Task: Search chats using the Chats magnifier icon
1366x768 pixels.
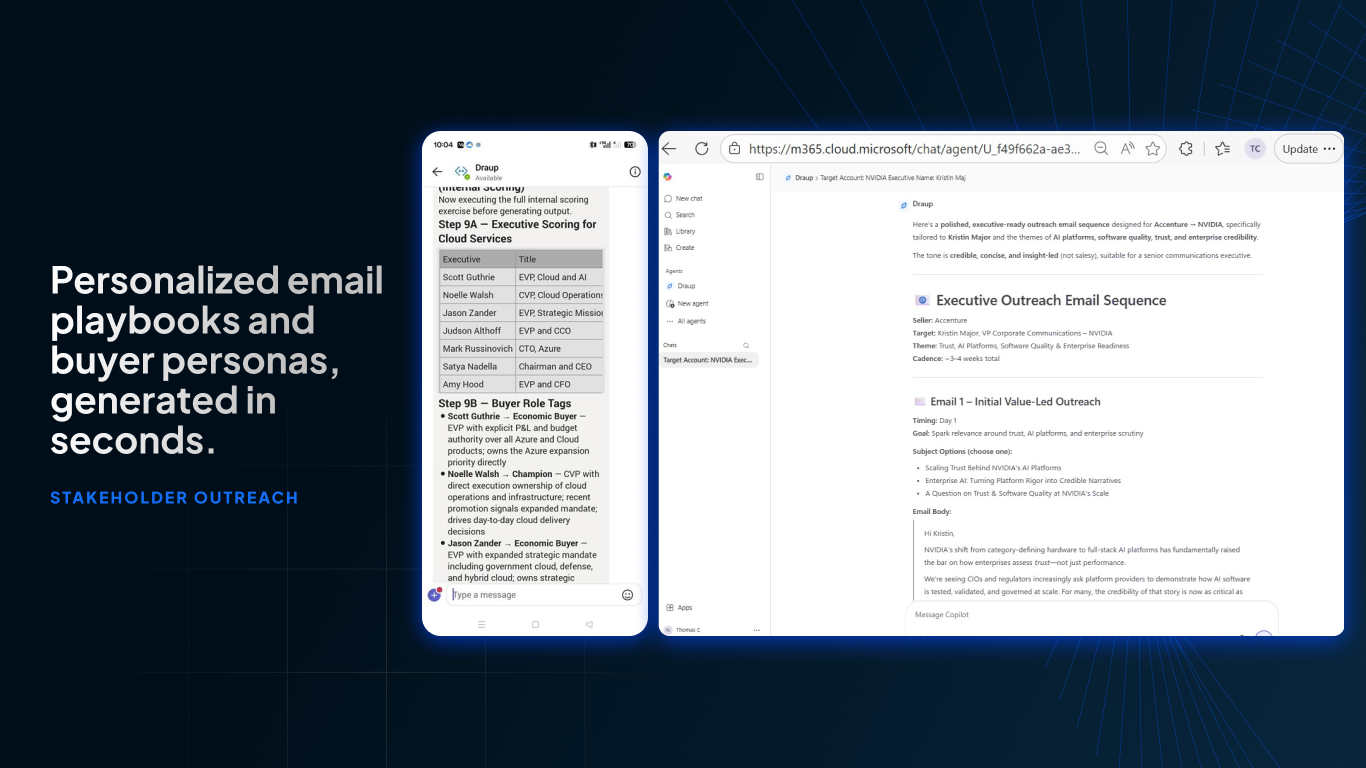Action: point(746,345)
